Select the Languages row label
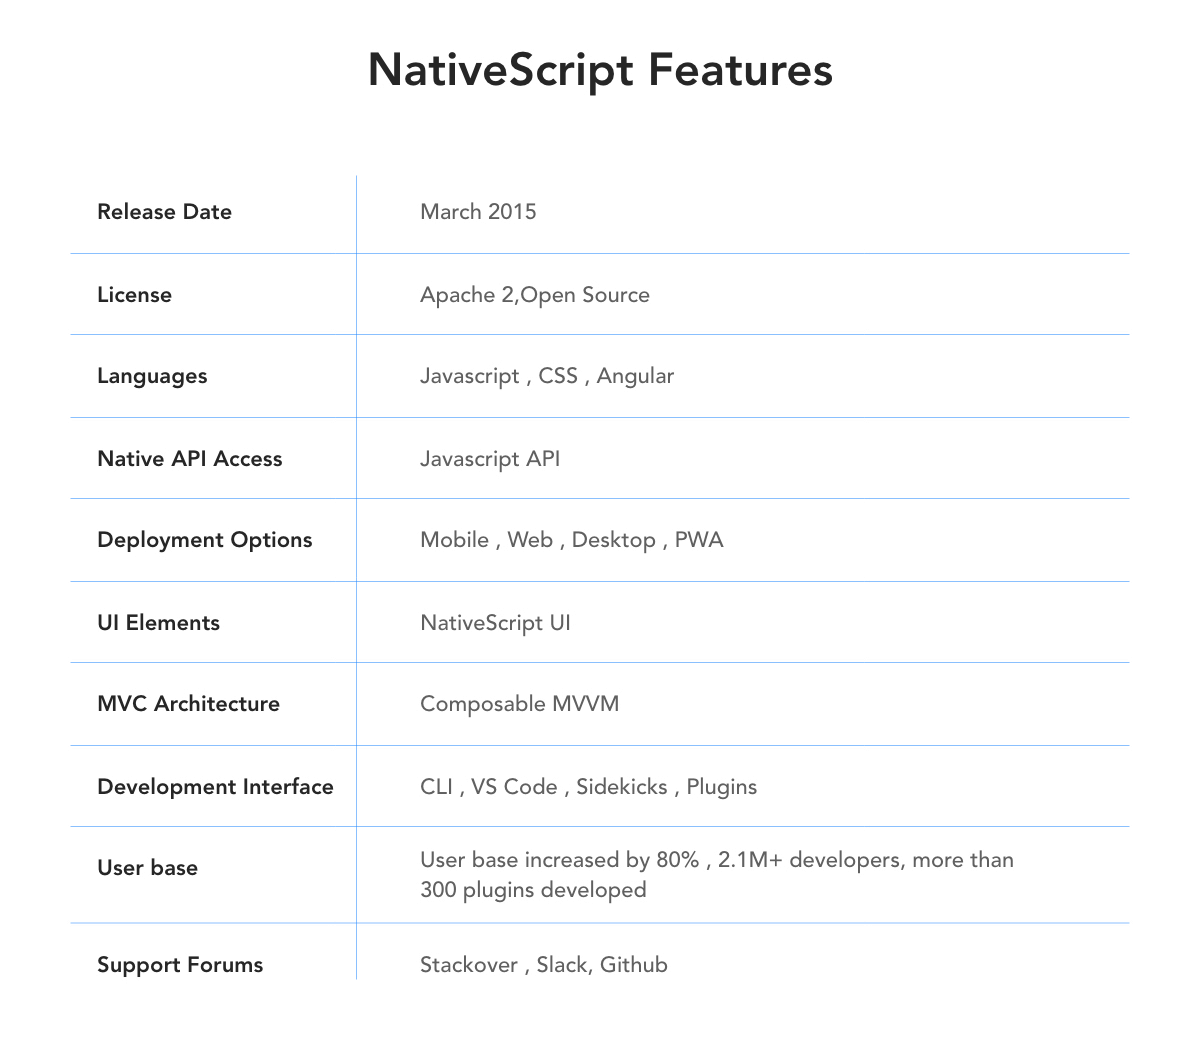Image resolution: width=1200 pixels, height=1059 pixels. tap(152, 376)
